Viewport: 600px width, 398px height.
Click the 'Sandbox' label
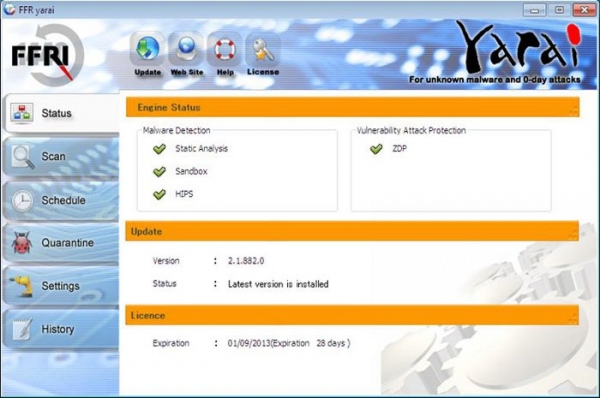tap(191, 171)
